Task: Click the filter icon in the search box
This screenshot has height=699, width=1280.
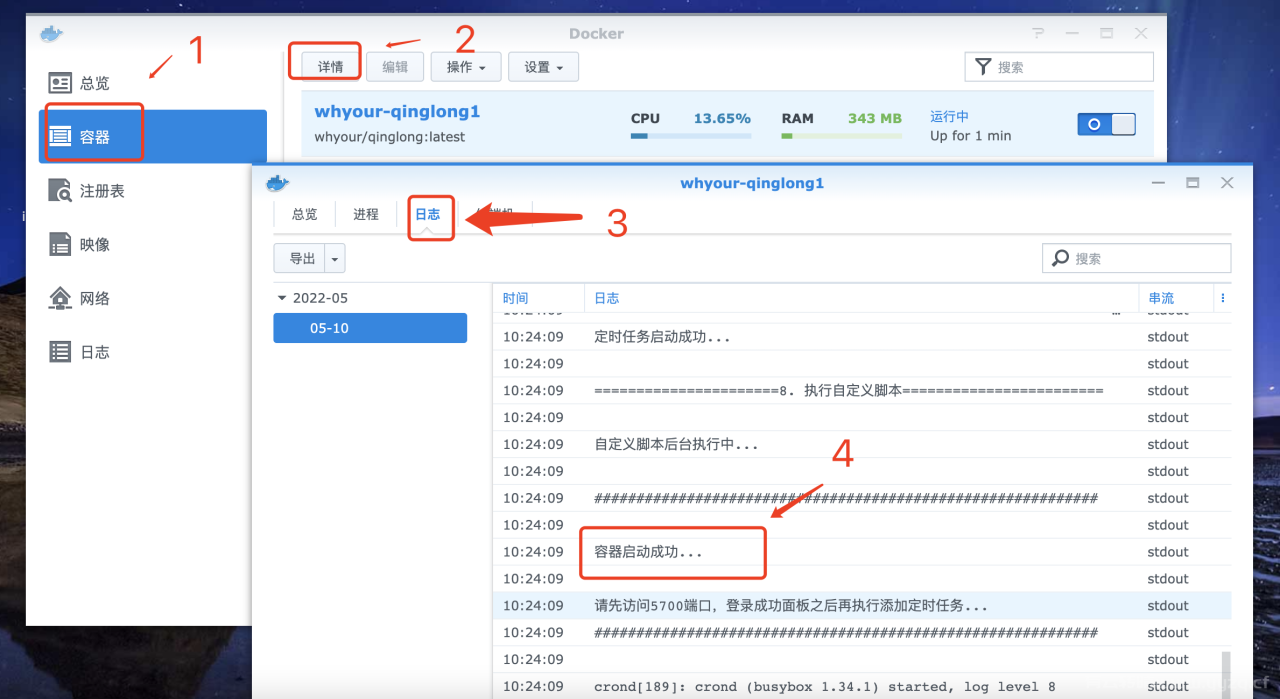Action: coord(983,66)
